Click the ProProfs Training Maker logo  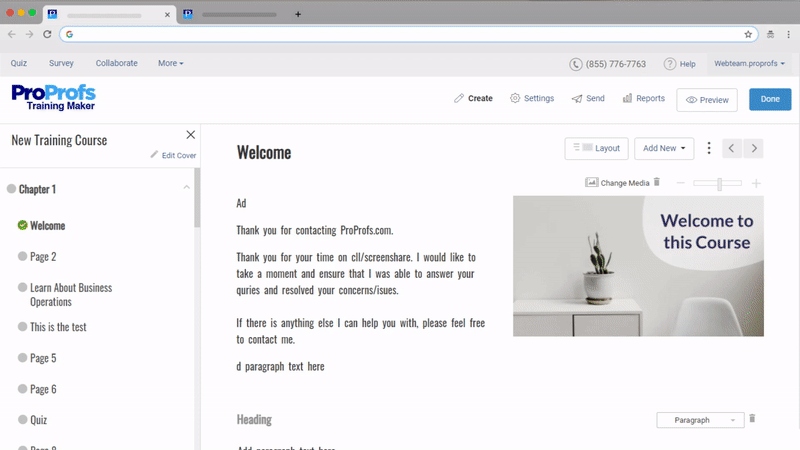[x=54, y=97]
